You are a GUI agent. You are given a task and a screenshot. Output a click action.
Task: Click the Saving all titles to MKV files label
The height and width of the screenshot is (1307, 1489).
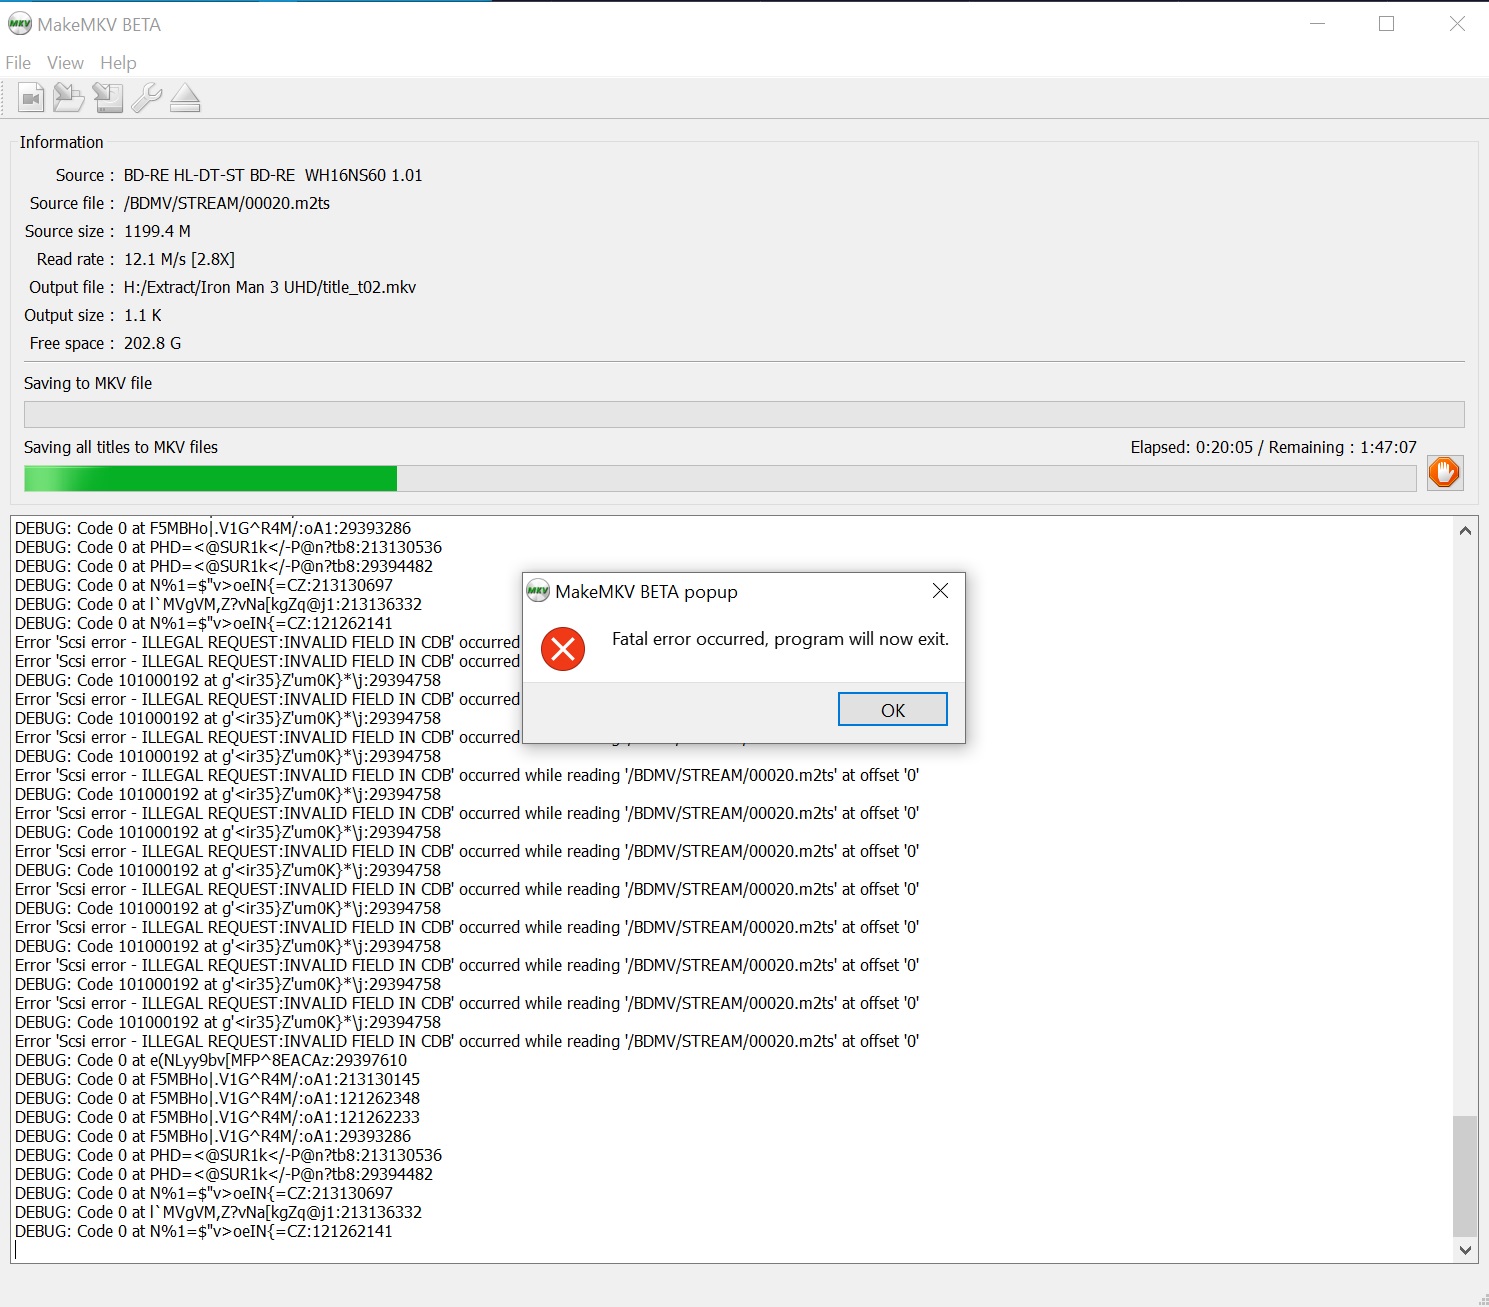(121, 447)
